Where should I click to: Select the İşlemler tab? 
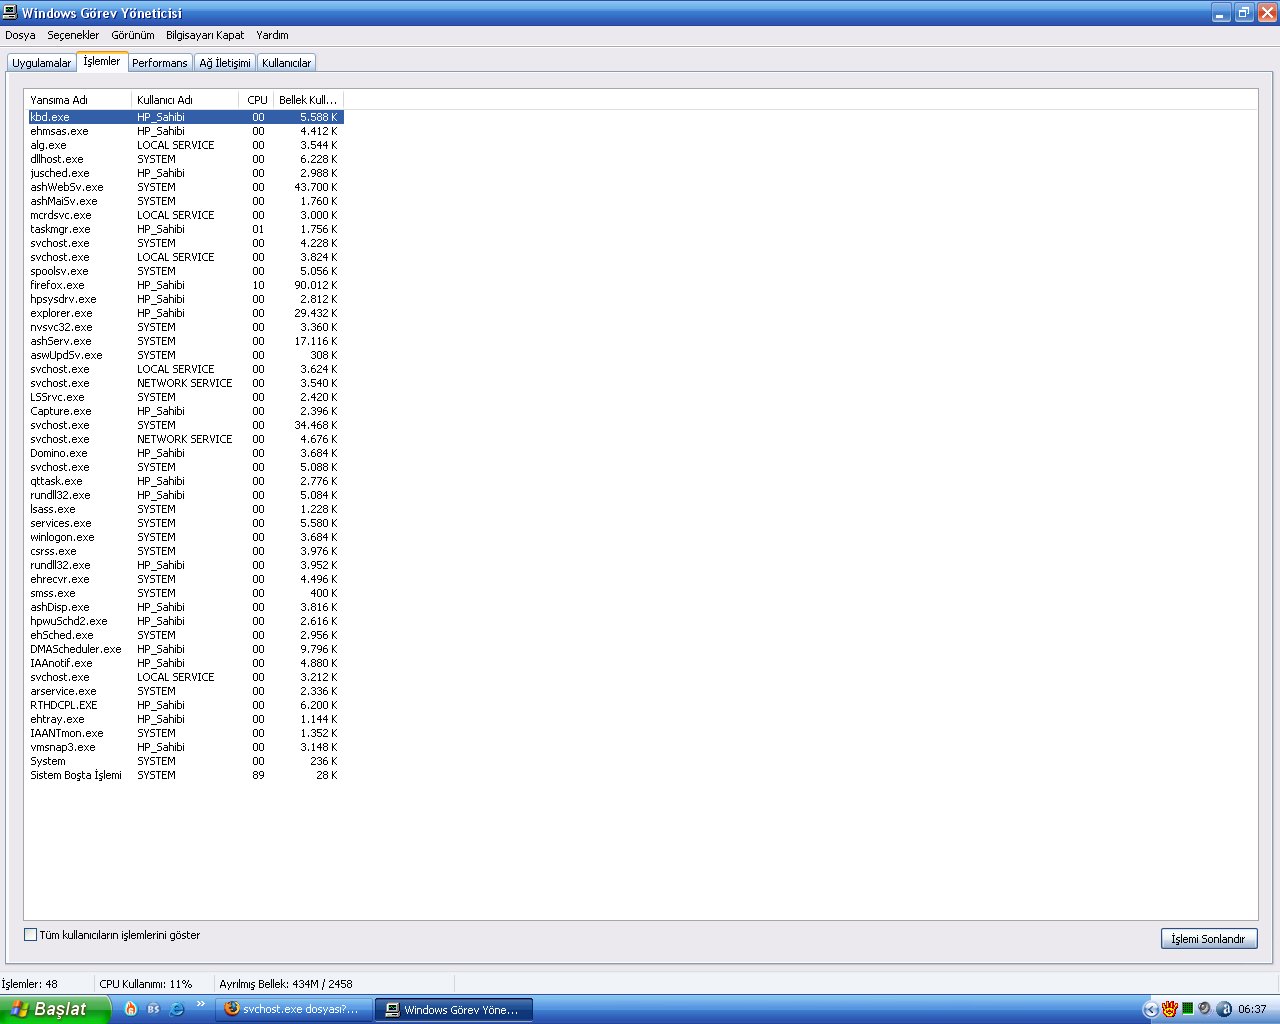(x=102, y=61)
